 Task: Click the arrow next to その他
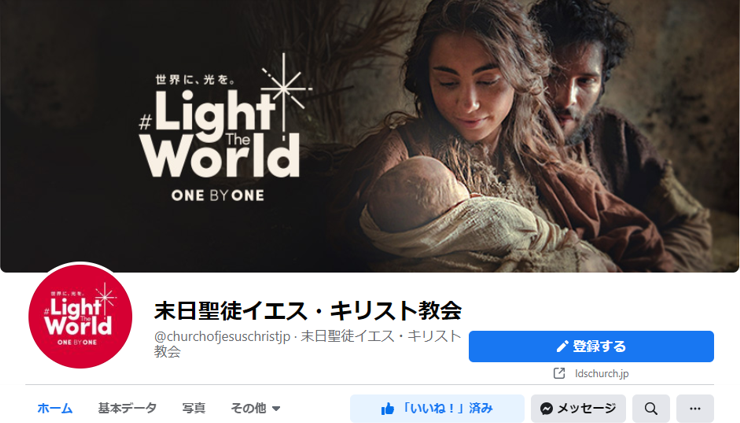[276, 409]
